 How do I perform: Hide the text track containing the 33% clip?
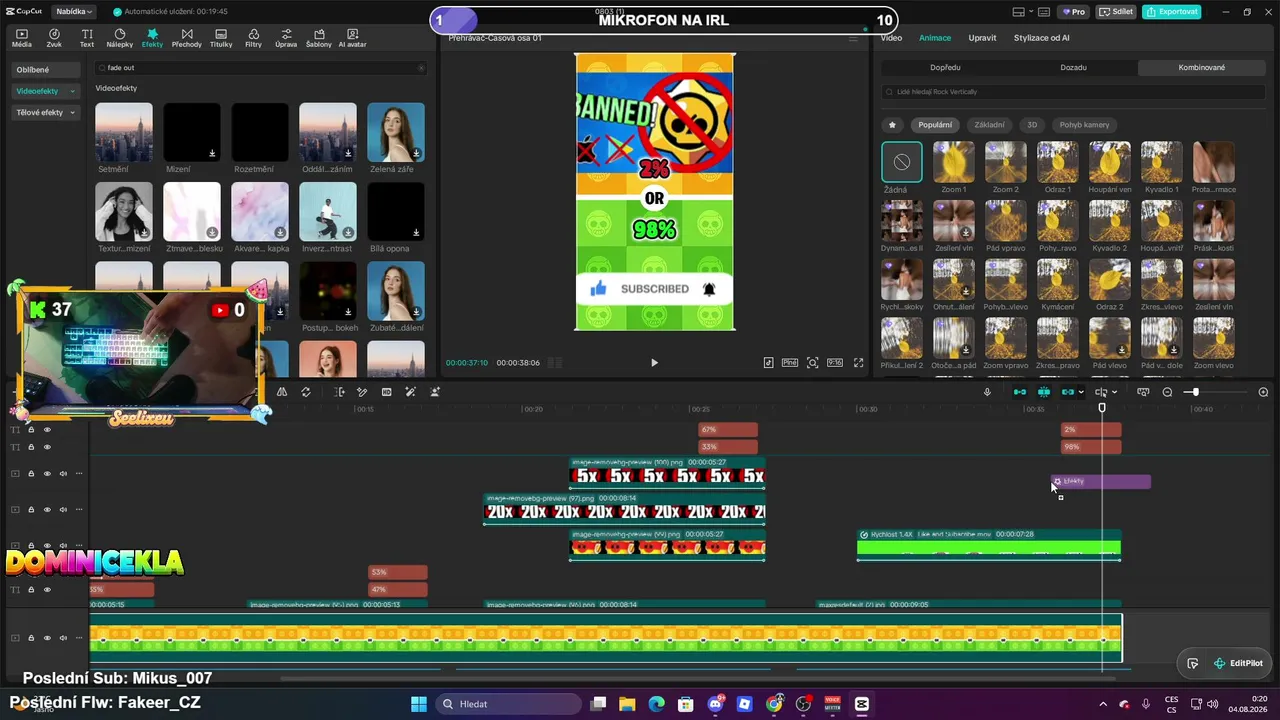[47, 447]
